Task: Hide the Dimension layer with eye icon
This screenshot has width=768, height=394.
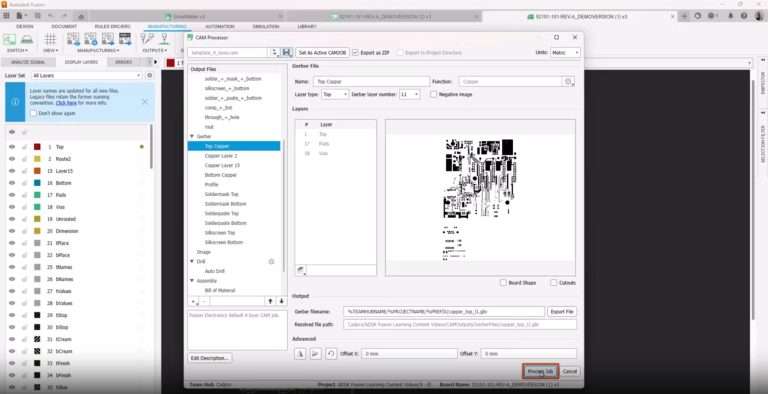Action: point(12,231)
